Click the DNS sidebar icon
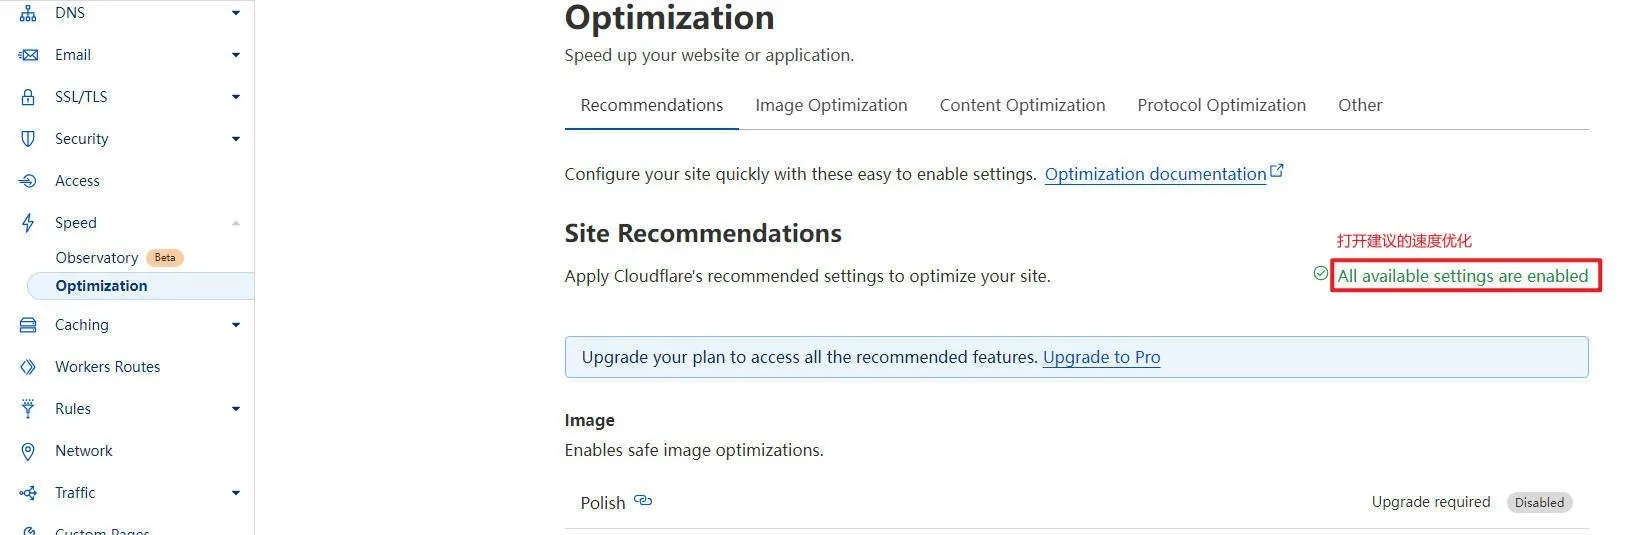 28,13
